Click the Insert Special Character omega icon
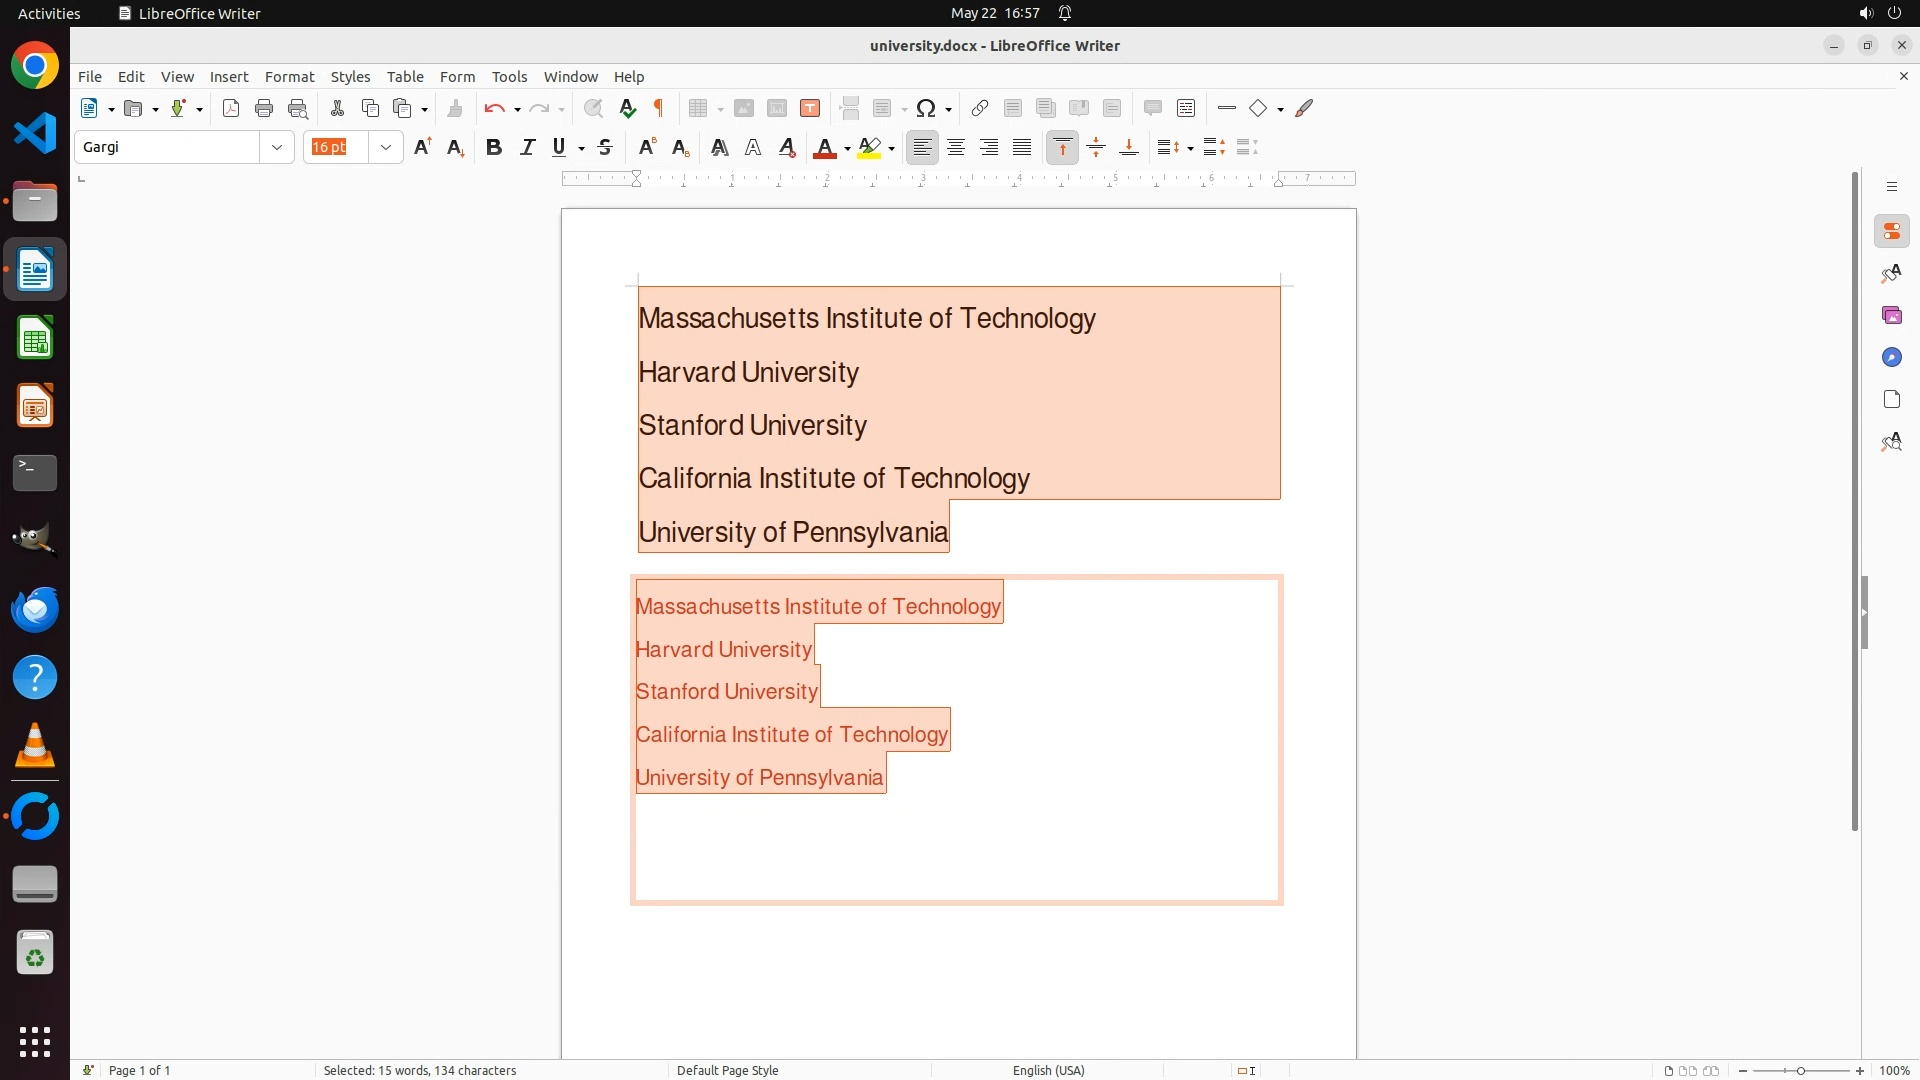This screenshot has height=1080, width=1920. (x=926, y=109)
